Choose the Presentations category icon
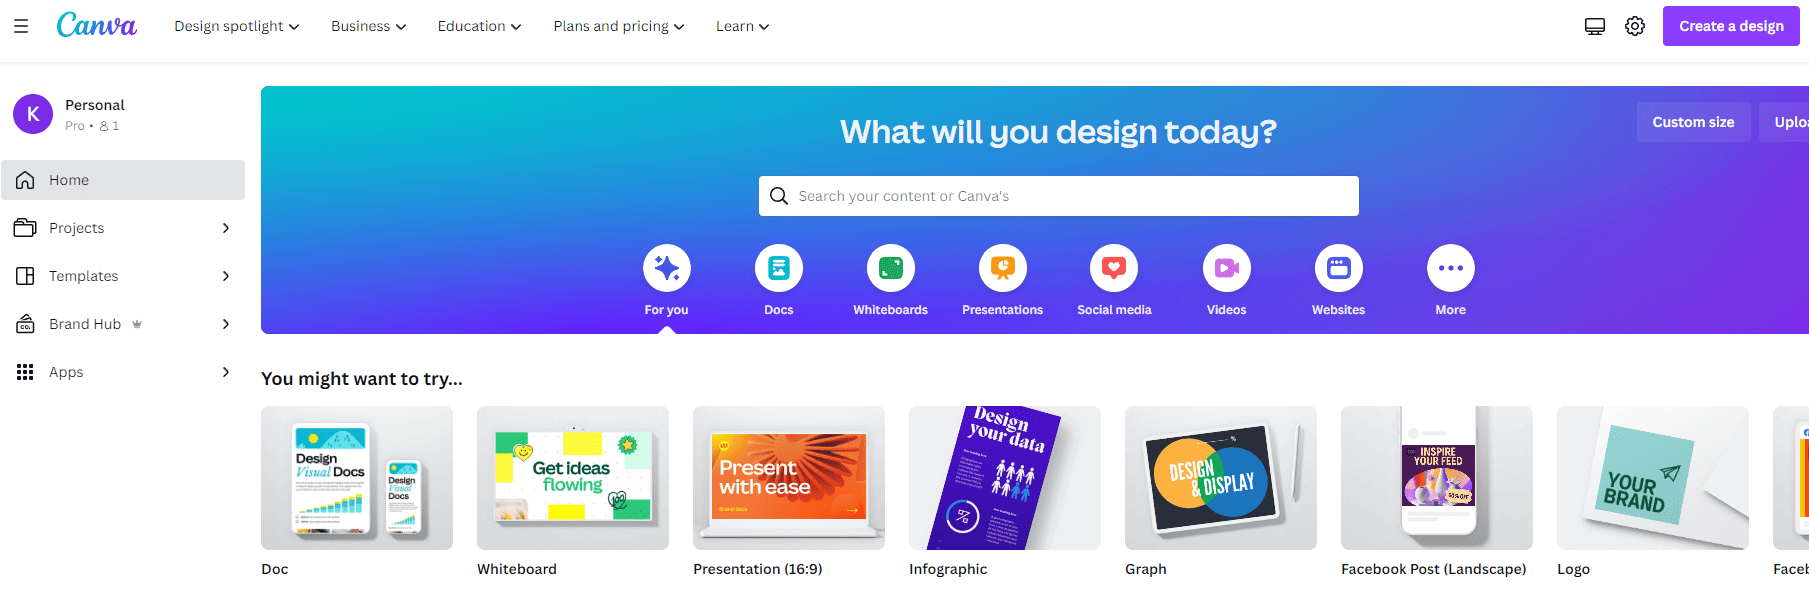 point(1003,268)
